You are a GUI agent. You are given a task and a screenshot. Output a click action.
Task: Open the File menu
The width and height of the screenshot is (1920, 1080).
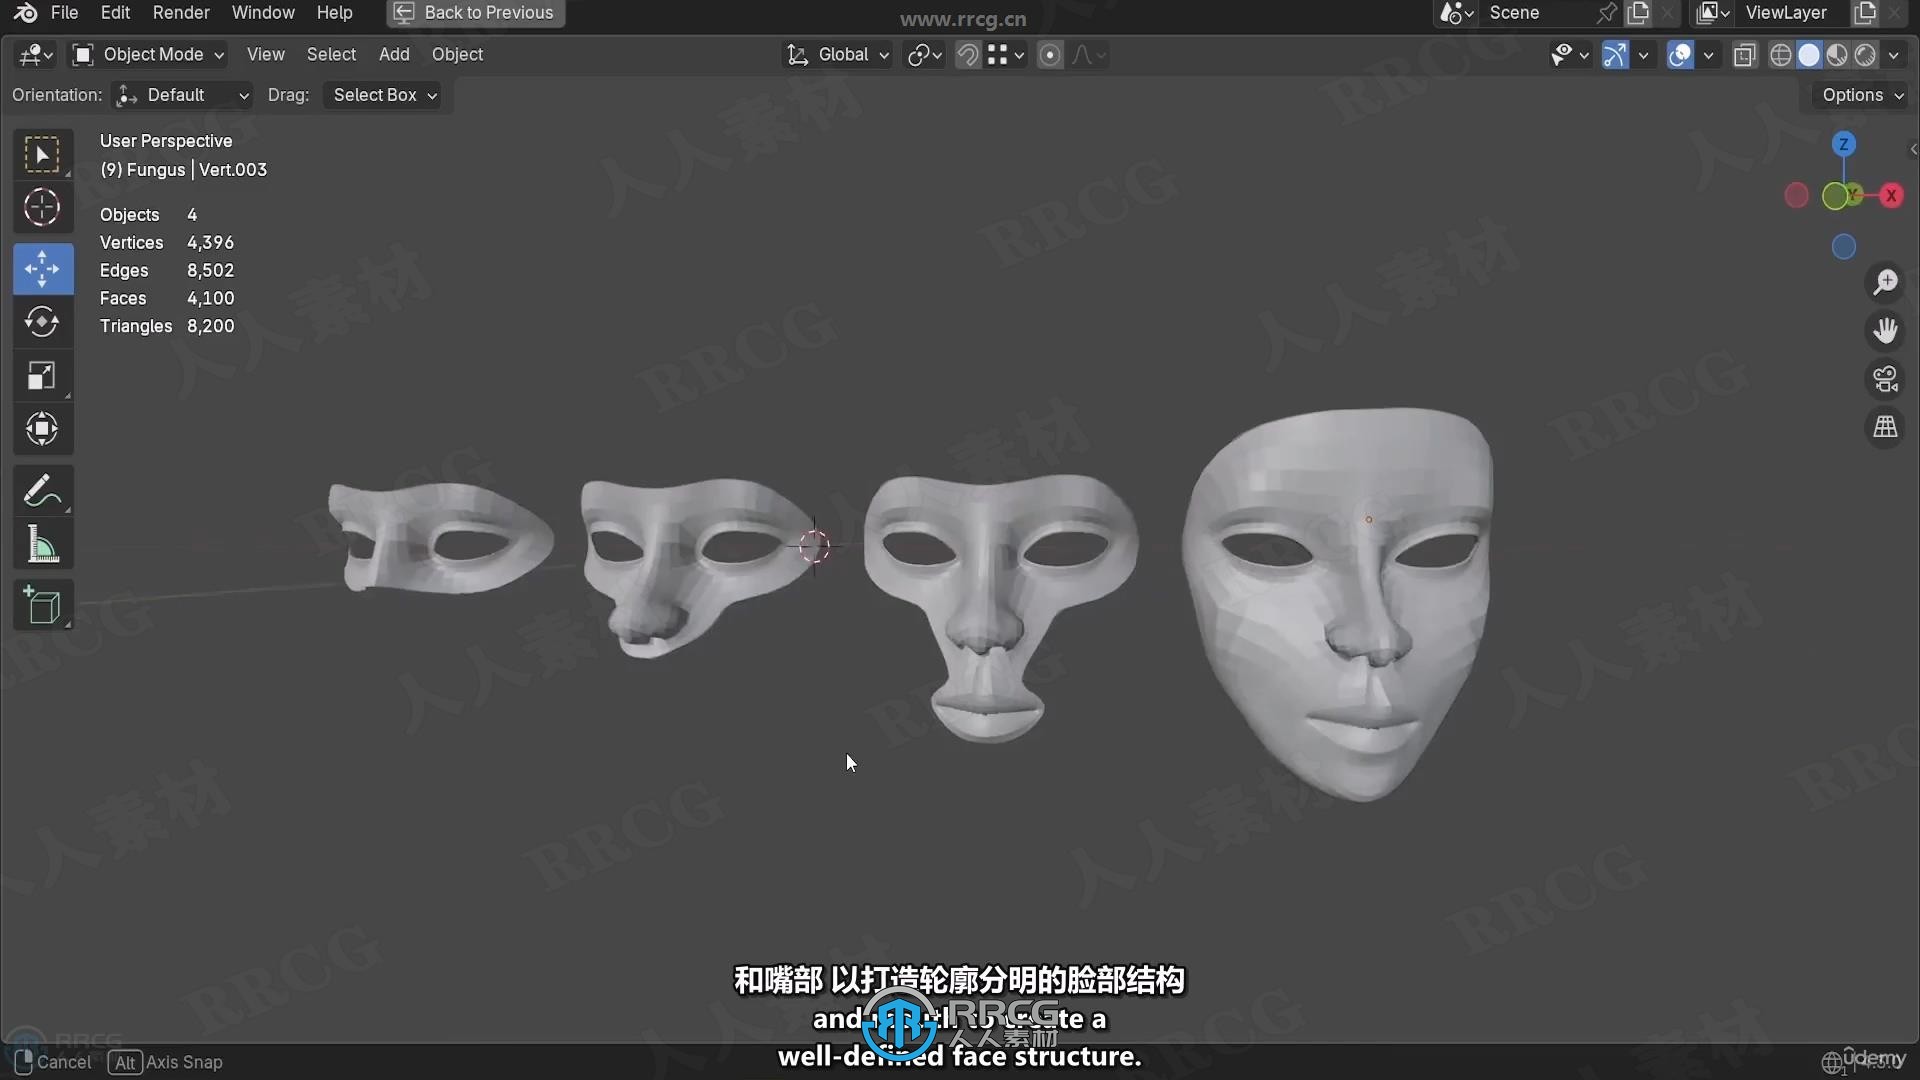coord(64,13)
